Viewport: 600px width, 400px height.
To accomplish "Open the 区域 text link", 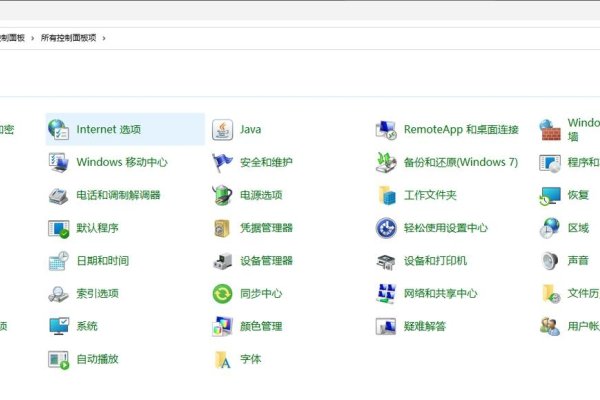I will click(578, 228).
